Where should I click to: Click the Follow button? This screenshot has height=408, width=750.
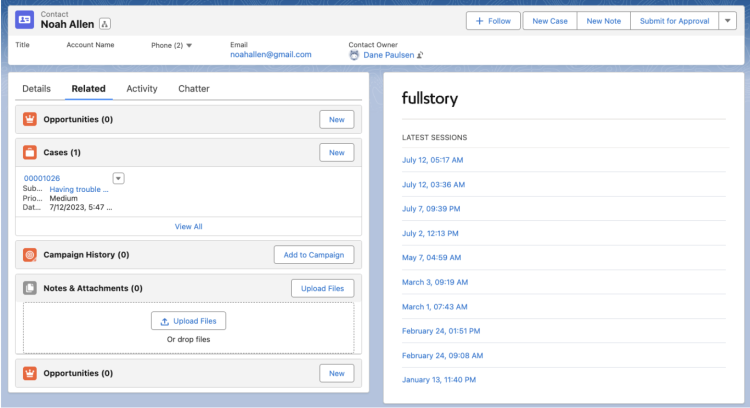[493, 21]
